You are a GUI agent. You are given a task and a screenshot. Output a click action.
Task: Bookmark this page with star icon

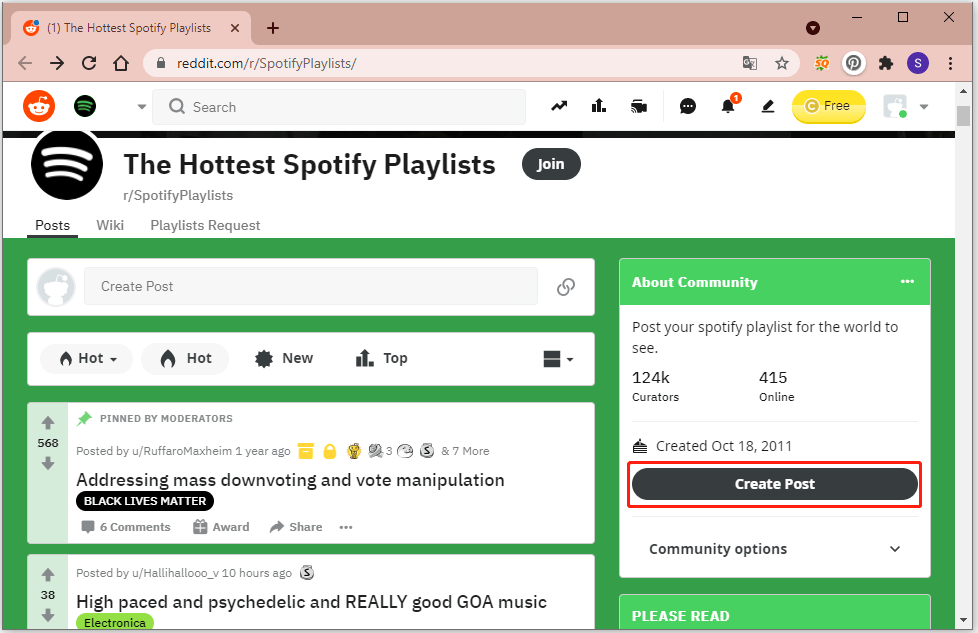tap(782, 63)
